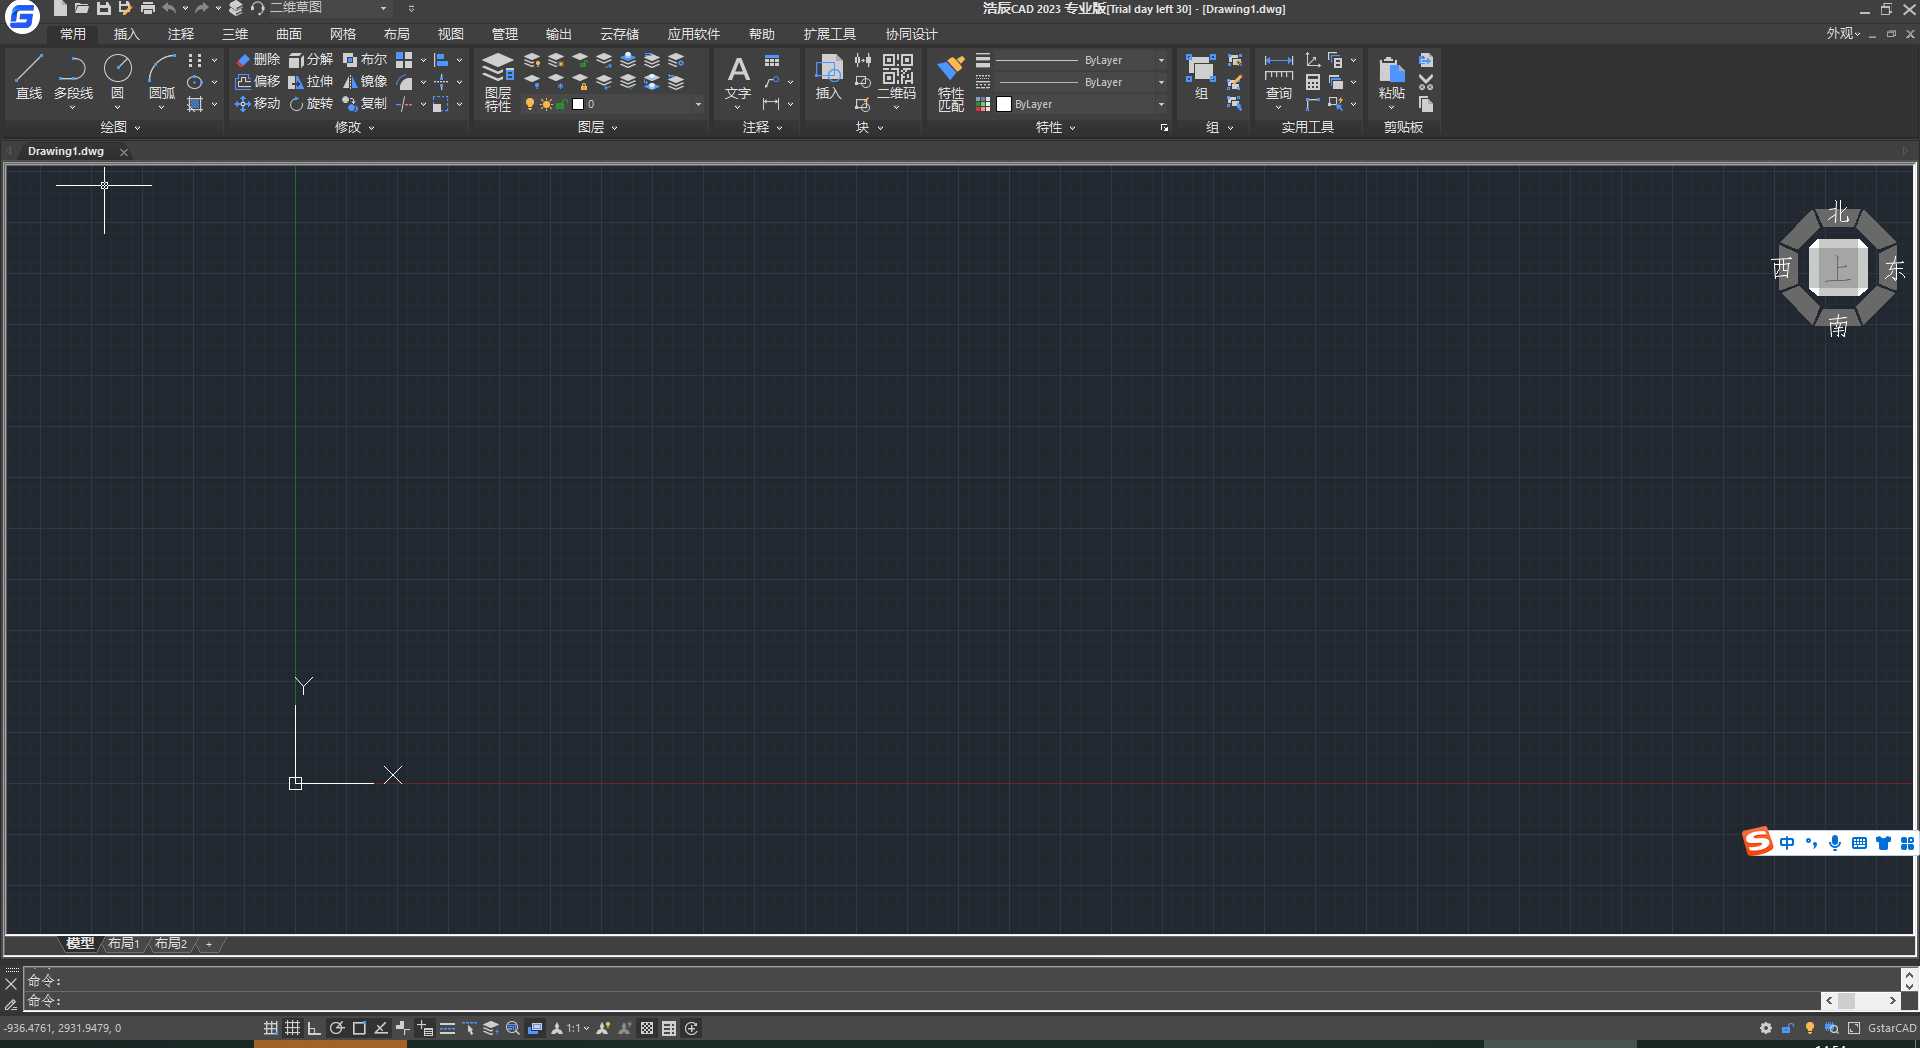Image resolution: width=1920 pixels, height=1048 pixels.
Task: Click the Rotate (旋转) tool
Action: (x=311, y=104)
